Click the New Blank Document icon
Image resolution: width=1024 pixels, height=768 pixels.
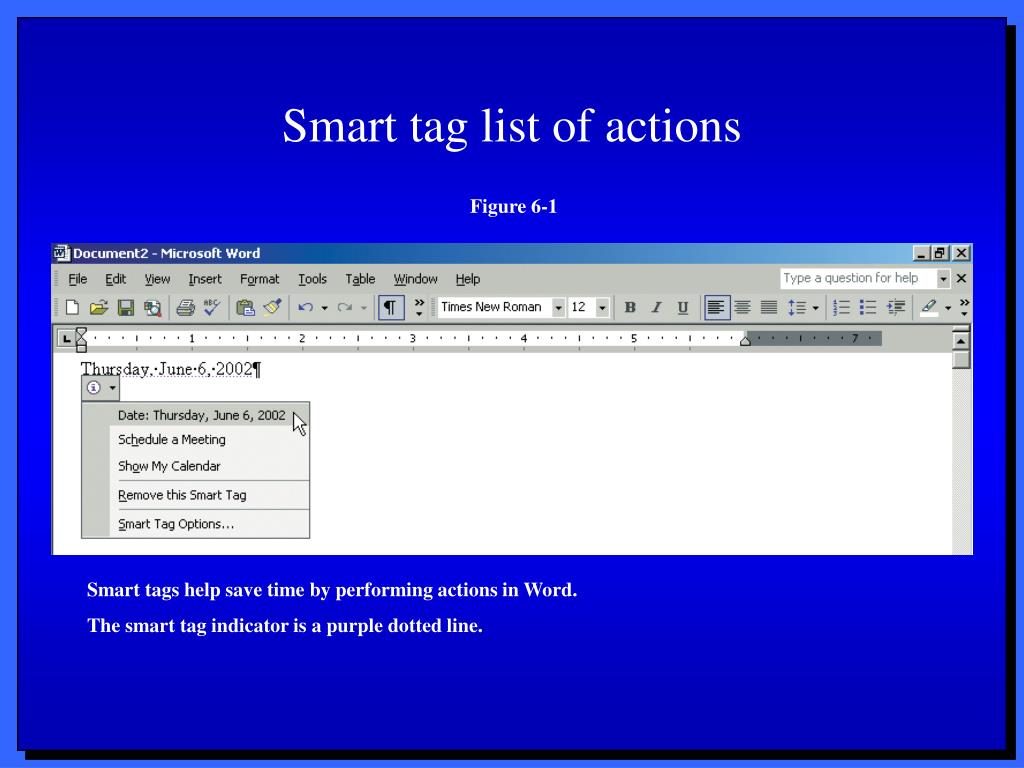[72, 308]
